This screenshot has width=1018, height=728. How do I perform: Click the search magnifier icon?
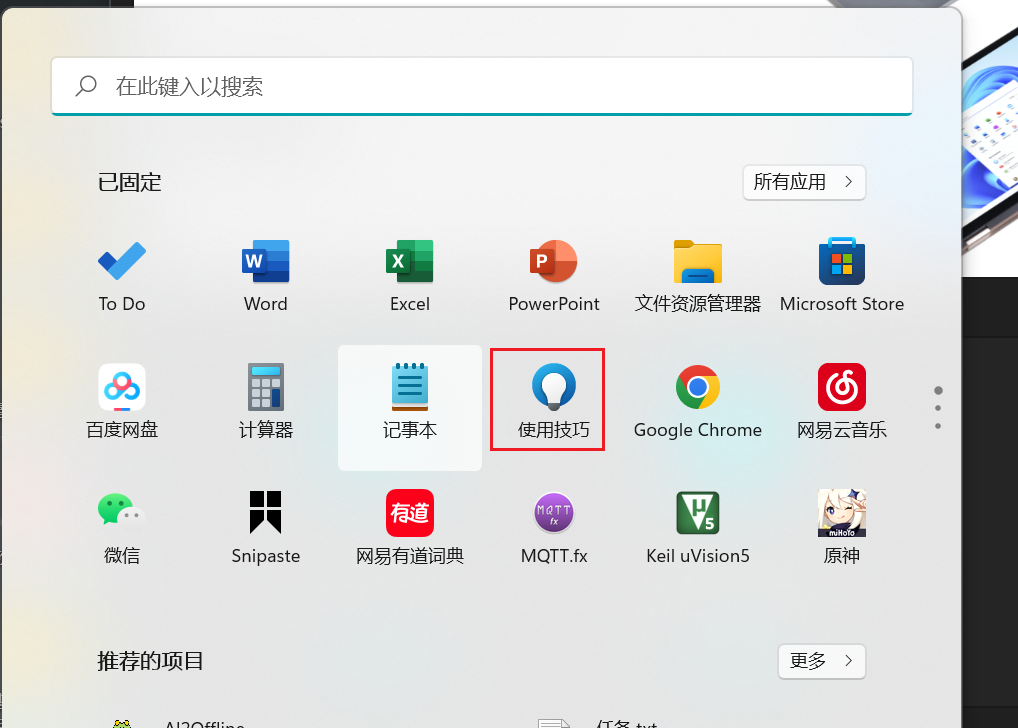86,86
